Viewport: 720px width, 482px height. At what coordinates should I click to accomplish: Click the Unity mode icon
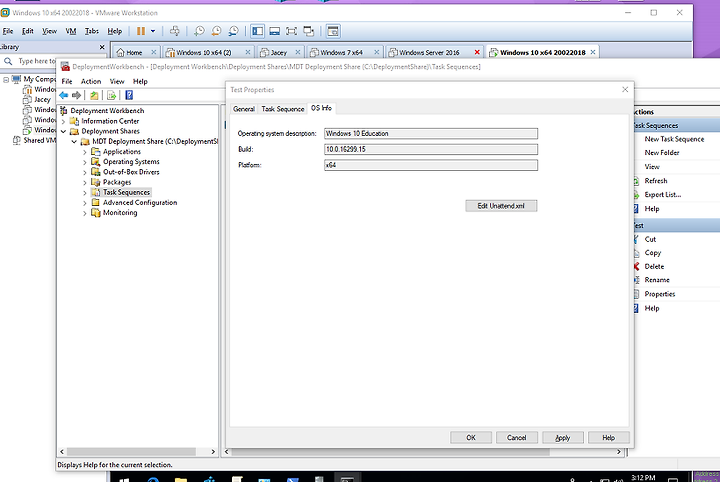[x=309, y=31]
